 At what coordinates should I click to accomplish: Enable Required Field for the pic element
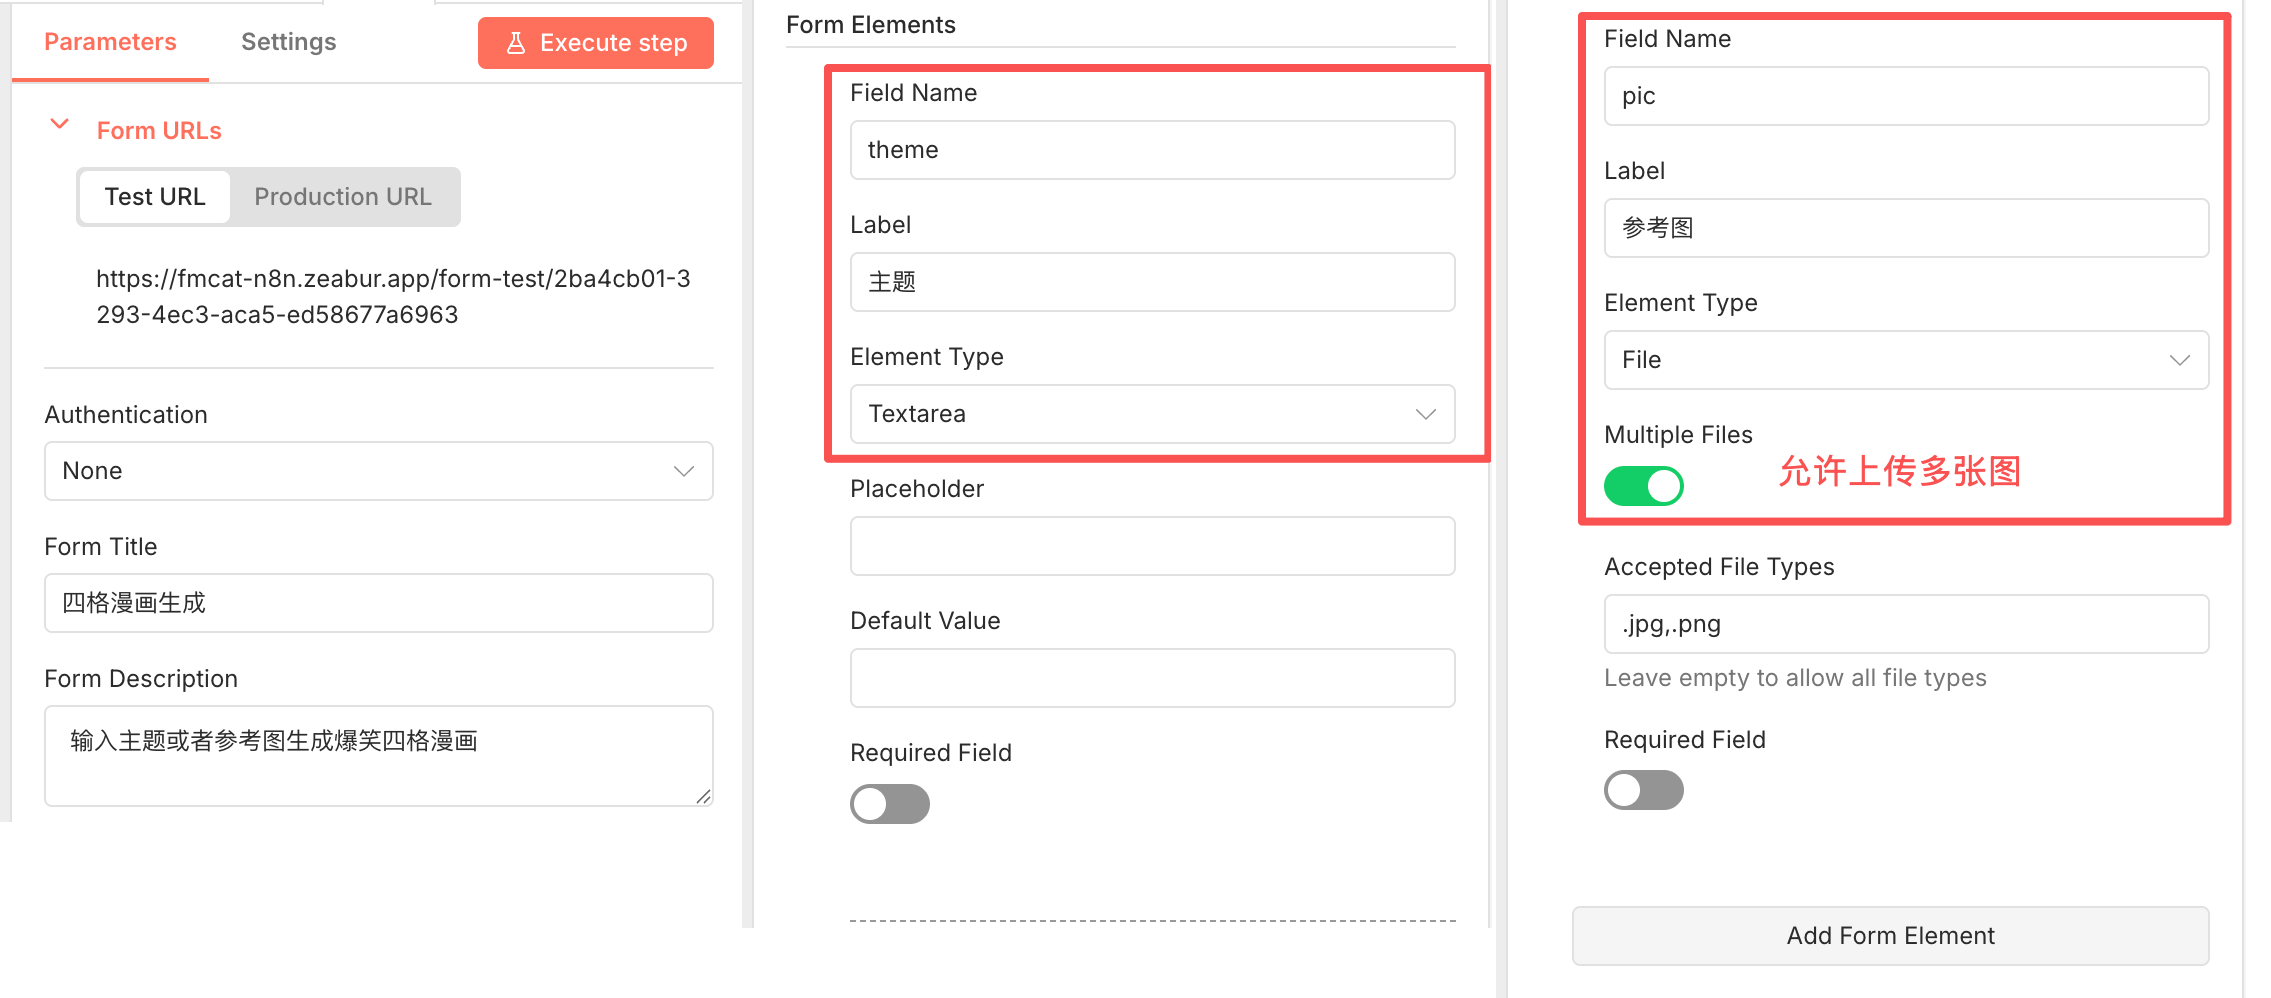pos(1643,790)
